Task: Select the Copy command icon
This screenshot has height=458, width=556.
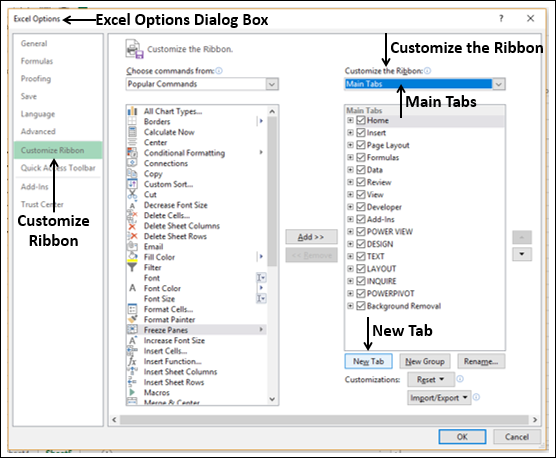Action: [x=132, y=174]
